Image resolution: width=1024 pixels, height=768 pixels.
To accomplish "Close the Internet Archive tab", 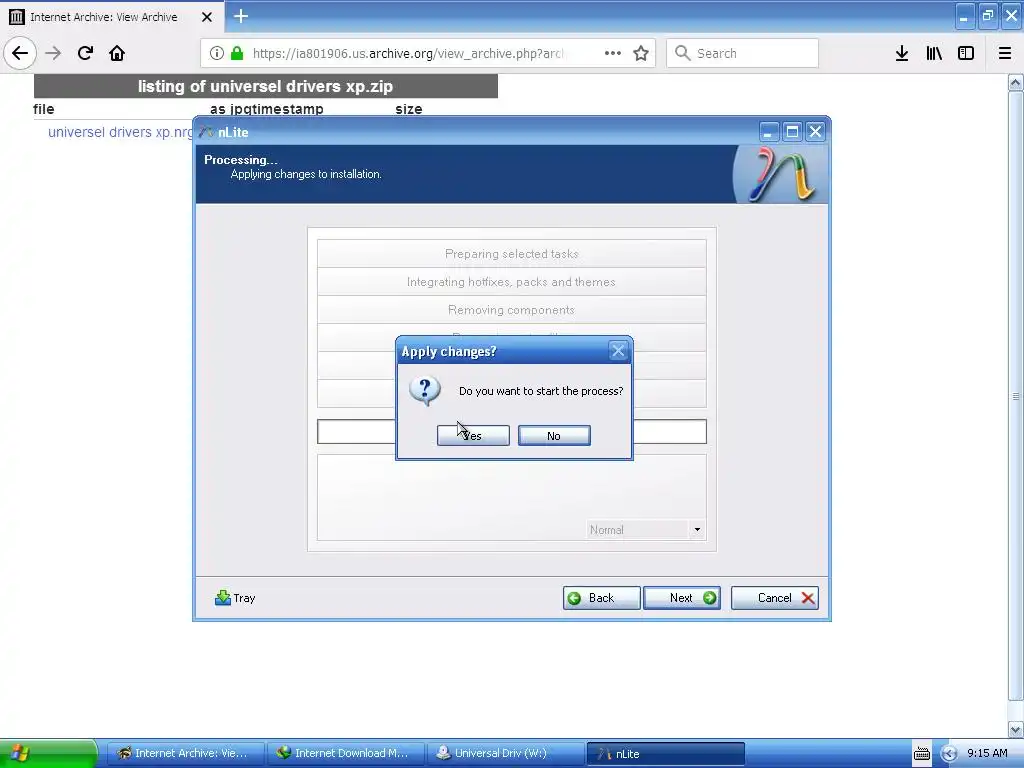I will 206,17.
